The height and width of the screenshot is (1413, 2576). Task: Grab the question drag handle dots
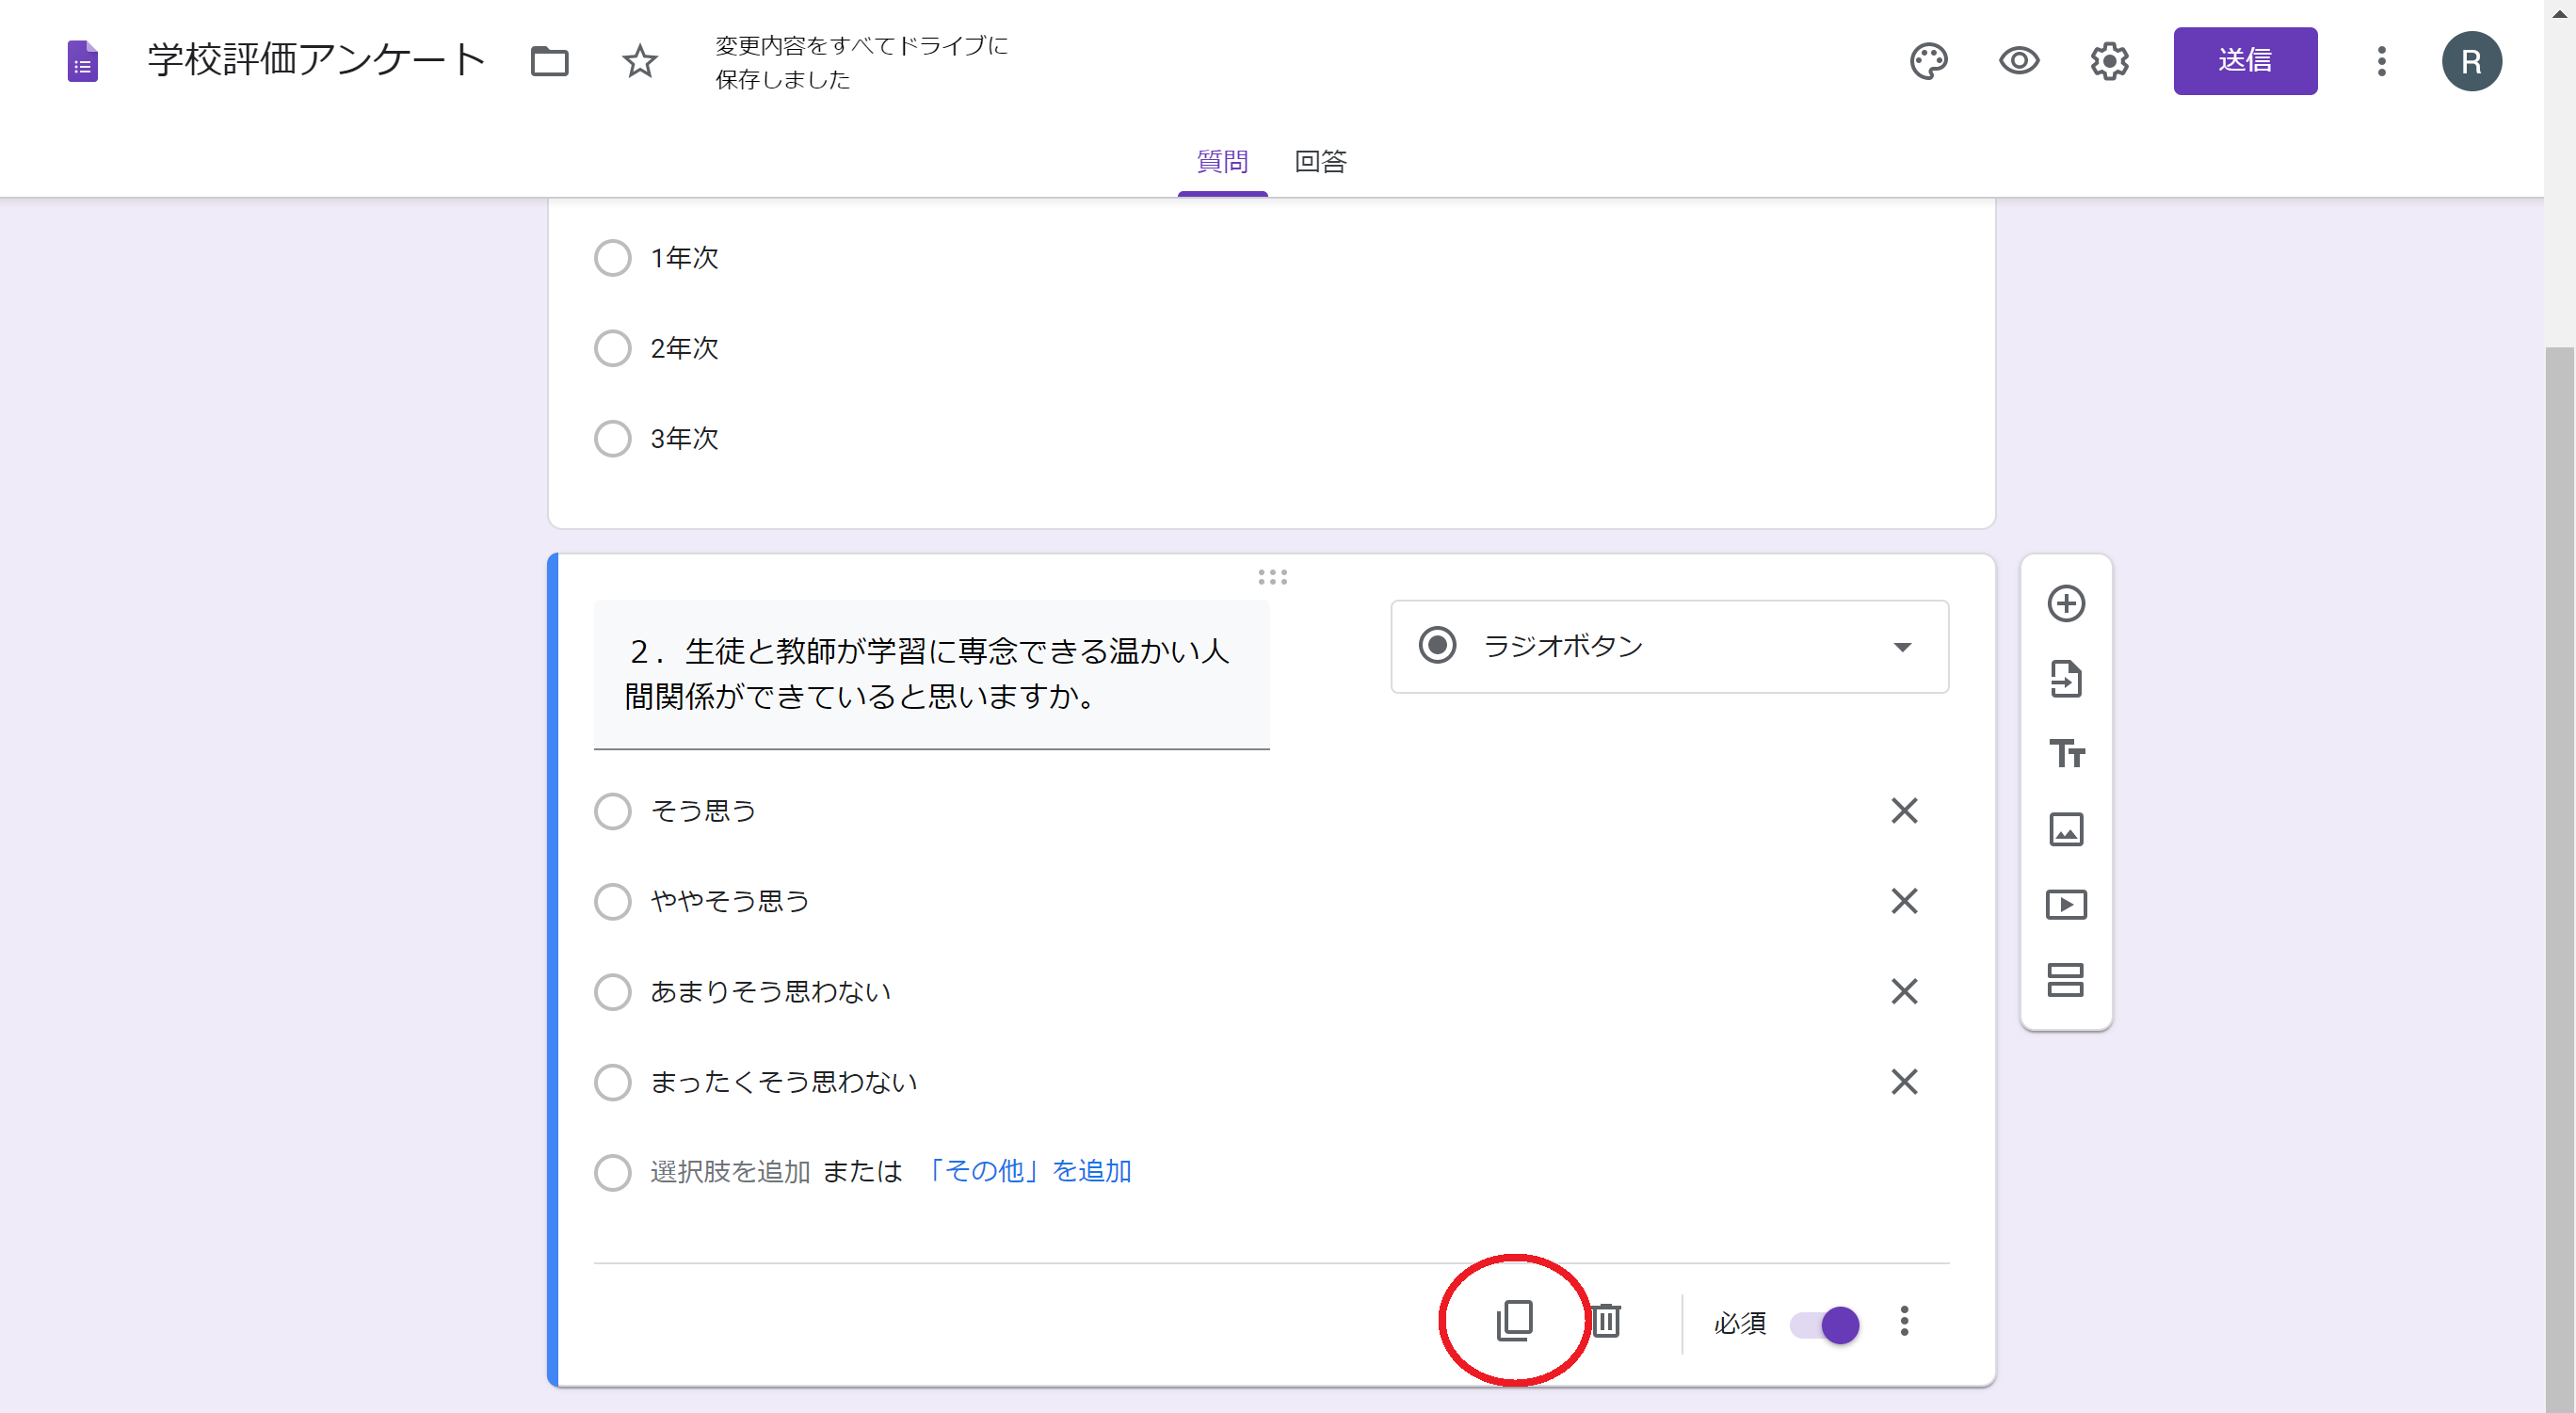point(1272,577)
